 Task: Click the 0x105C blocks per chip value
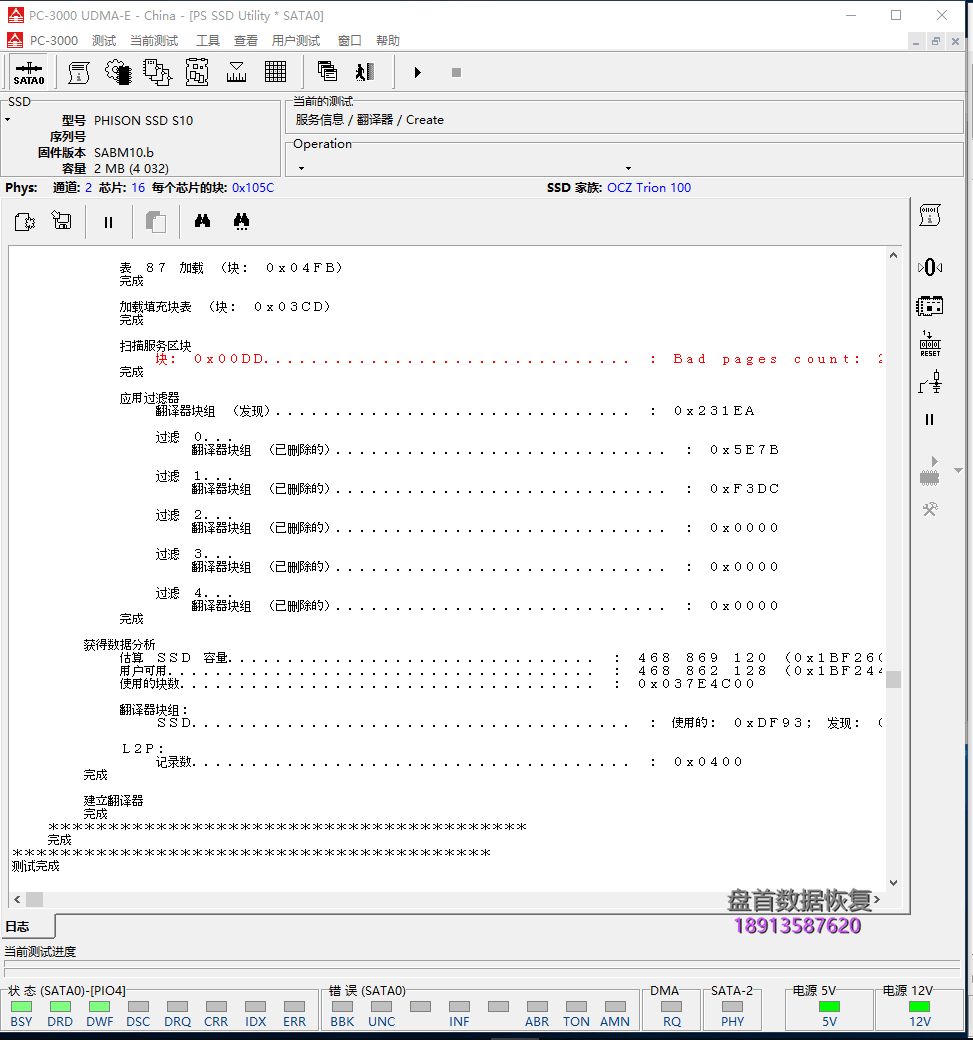[253, 188]
